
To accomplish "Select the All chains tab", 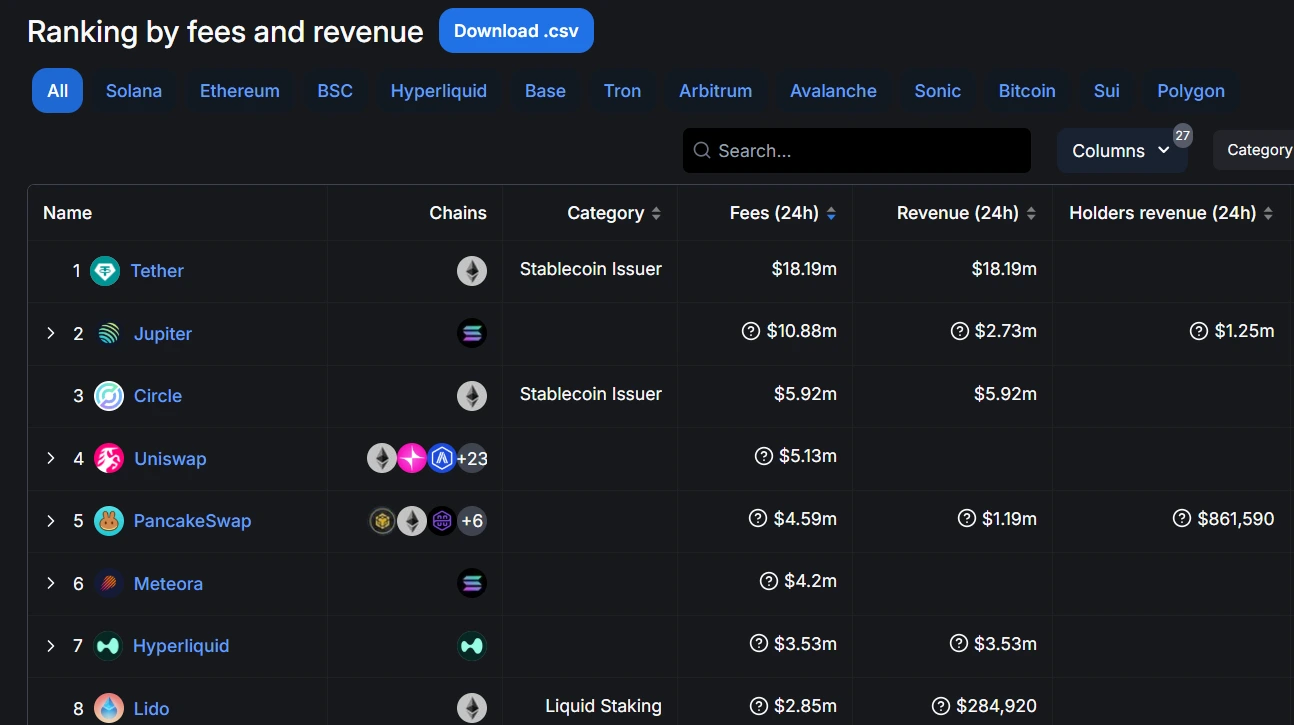I will click(58, 91).
